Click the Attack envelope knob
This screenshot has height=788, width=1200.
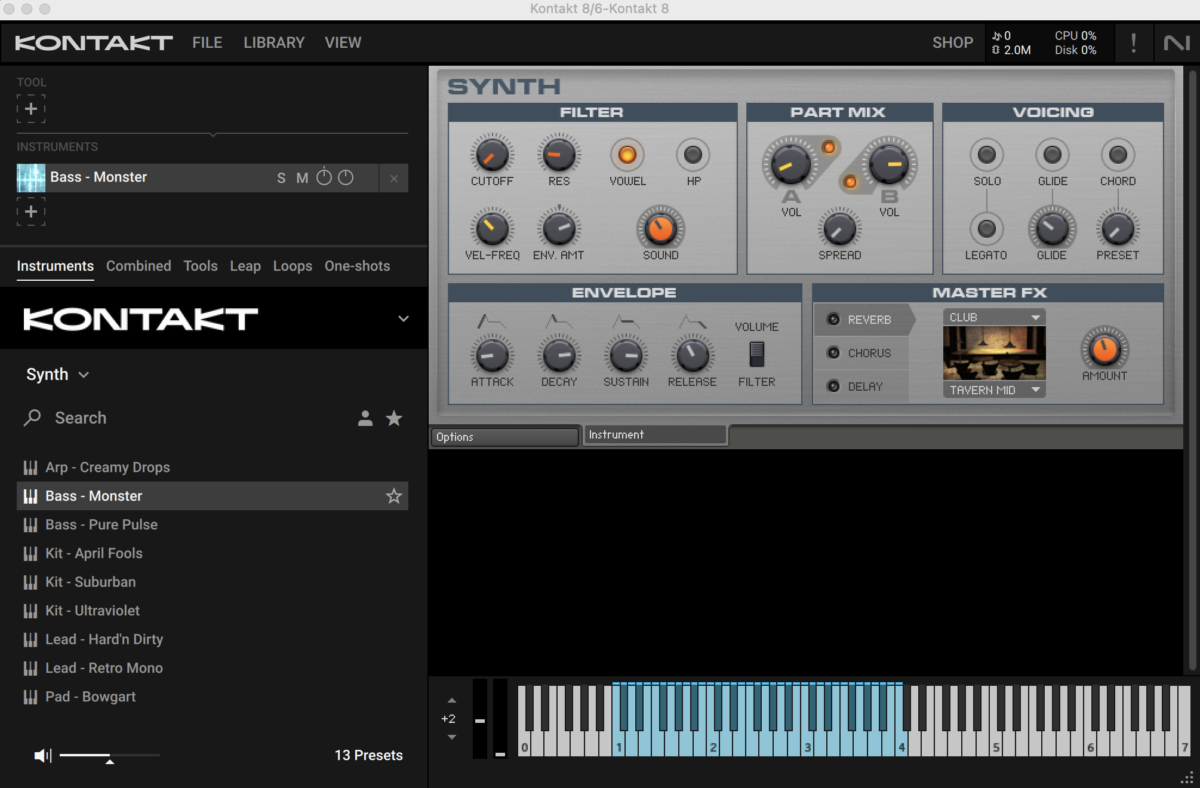491,355
